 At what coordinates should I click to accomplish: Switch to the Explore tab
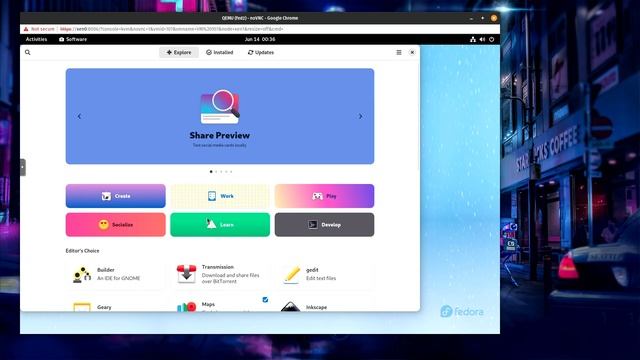179,52
